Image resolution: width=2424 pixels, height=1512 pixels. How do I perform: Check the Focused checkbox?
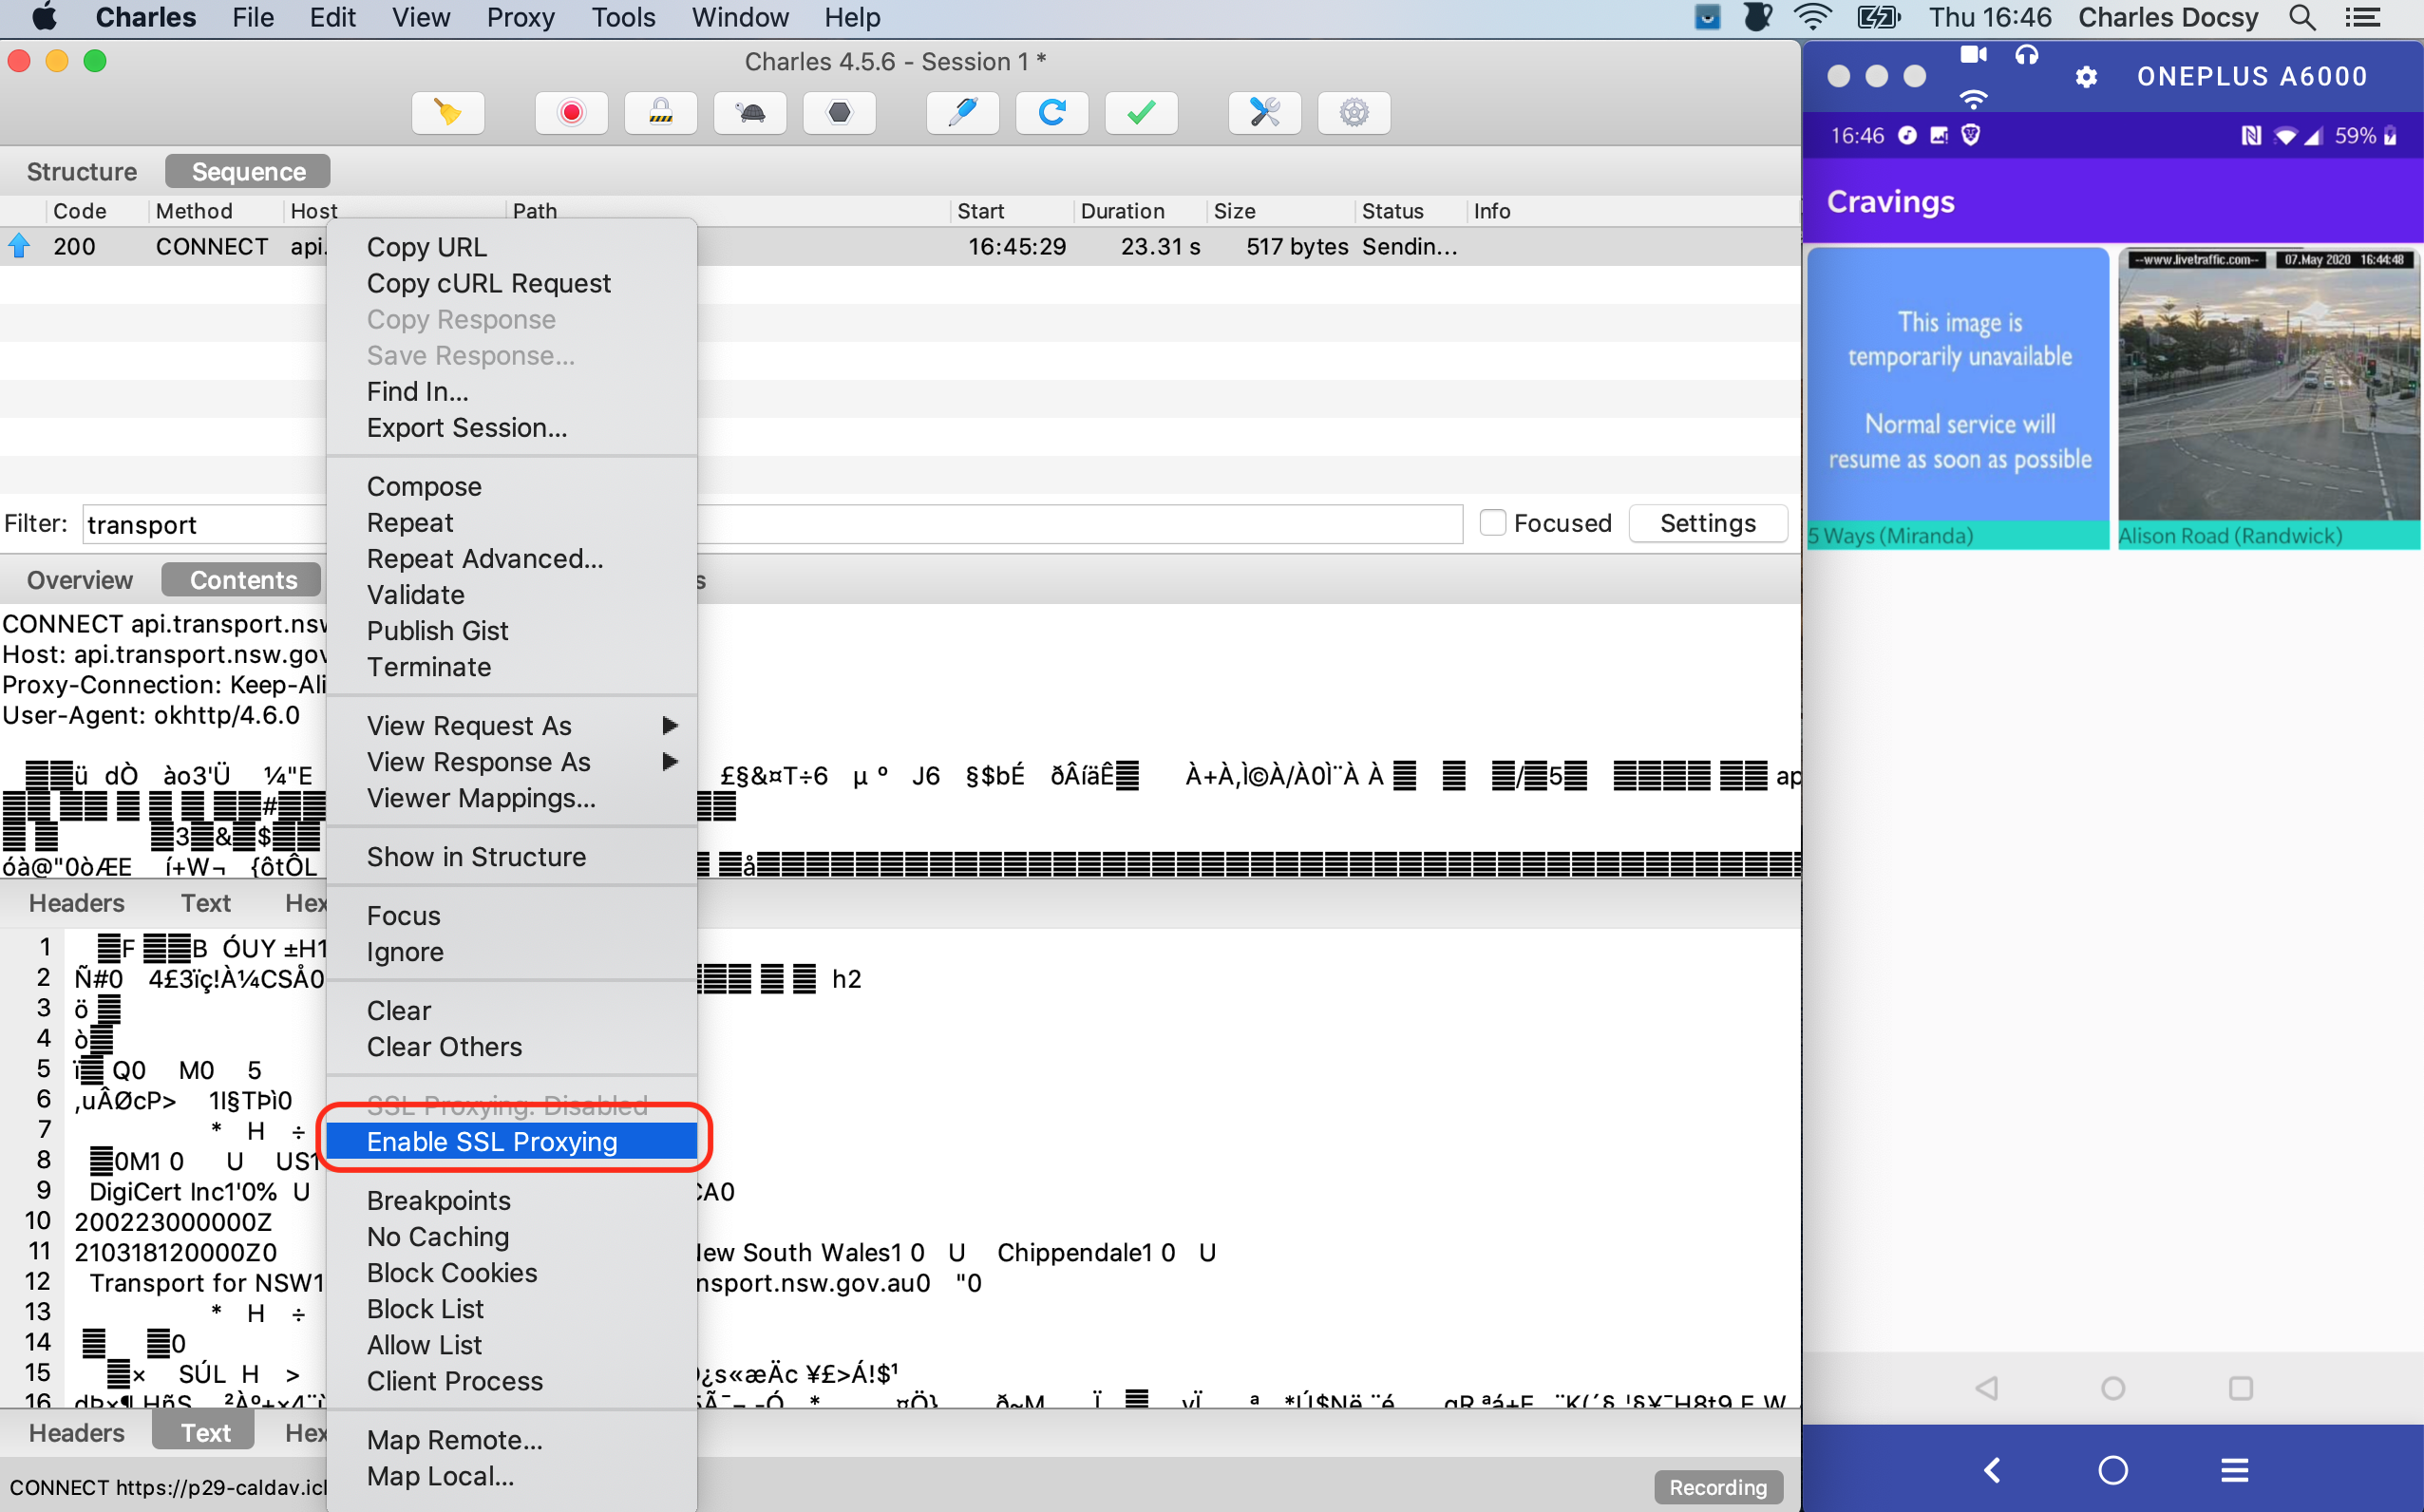click(1492, 523)
